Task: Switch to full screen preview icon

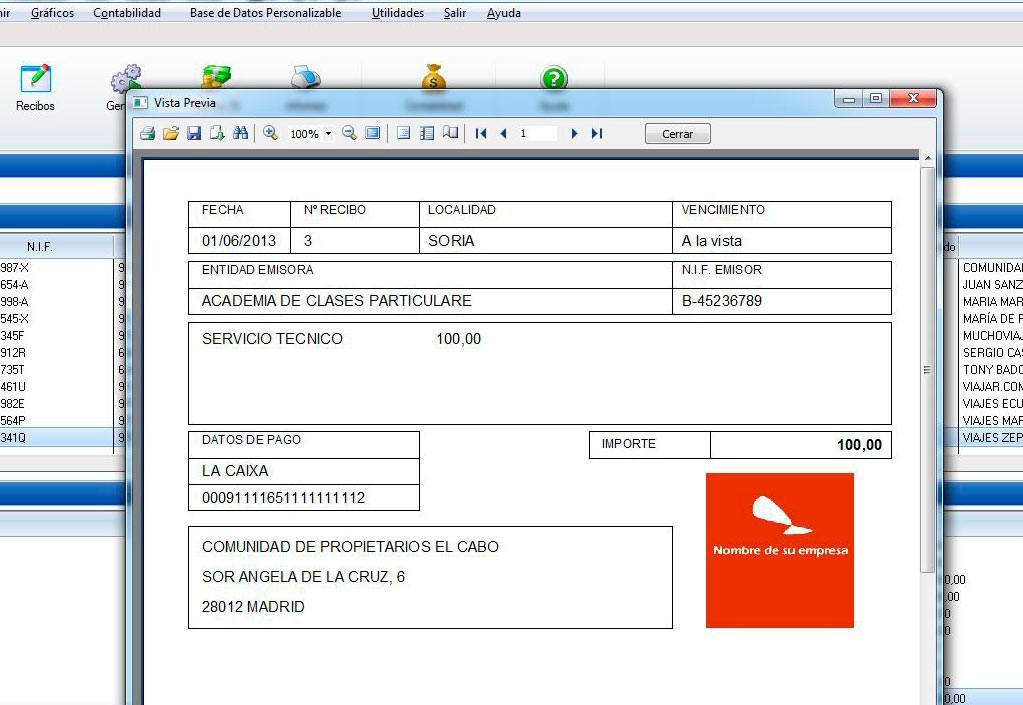Action: 372,133
